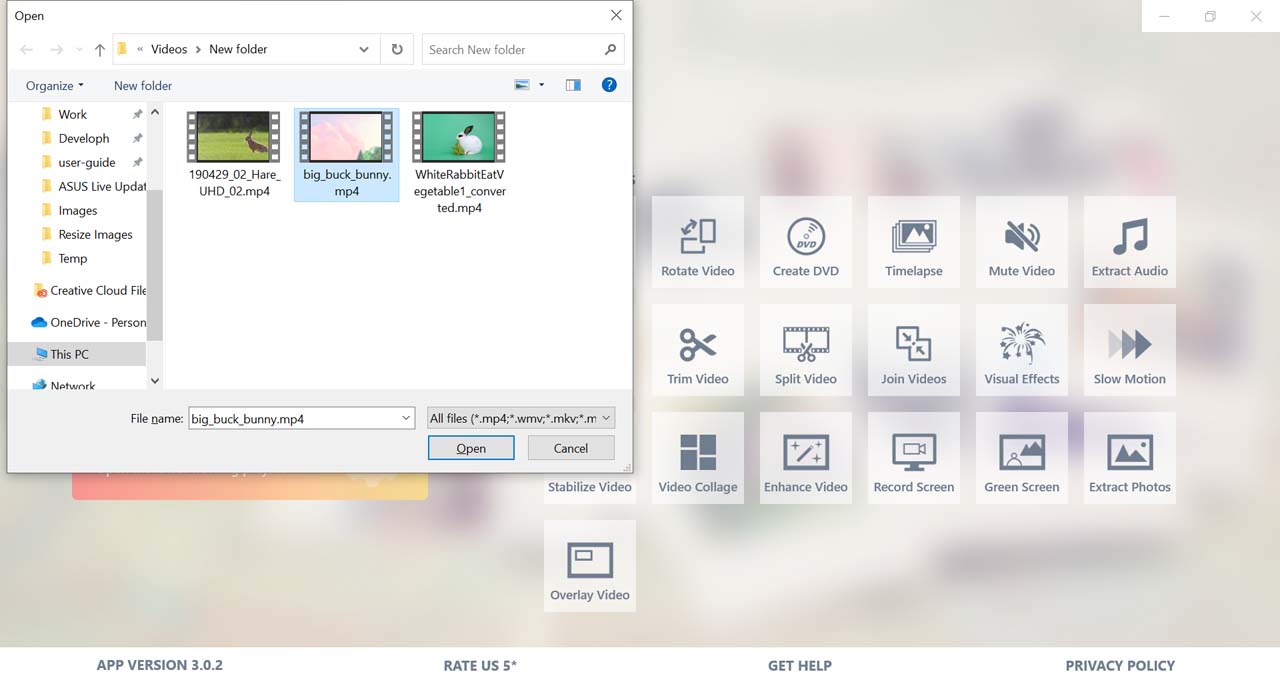Open the File name history dropdown
Image resolution: width=1280 pixels, height=680 pixels.
tap(405, 418)
